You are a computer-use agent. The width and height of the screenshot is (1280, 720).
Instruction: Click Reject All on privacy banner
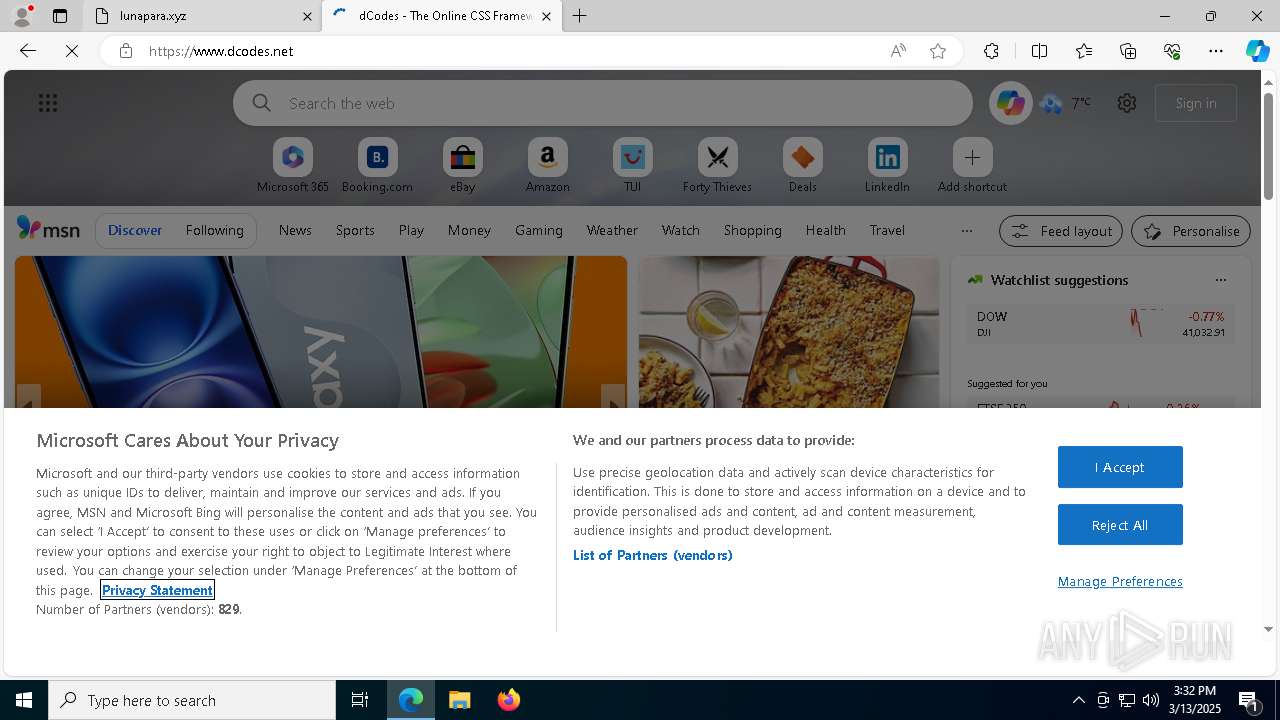(1120, 525)
